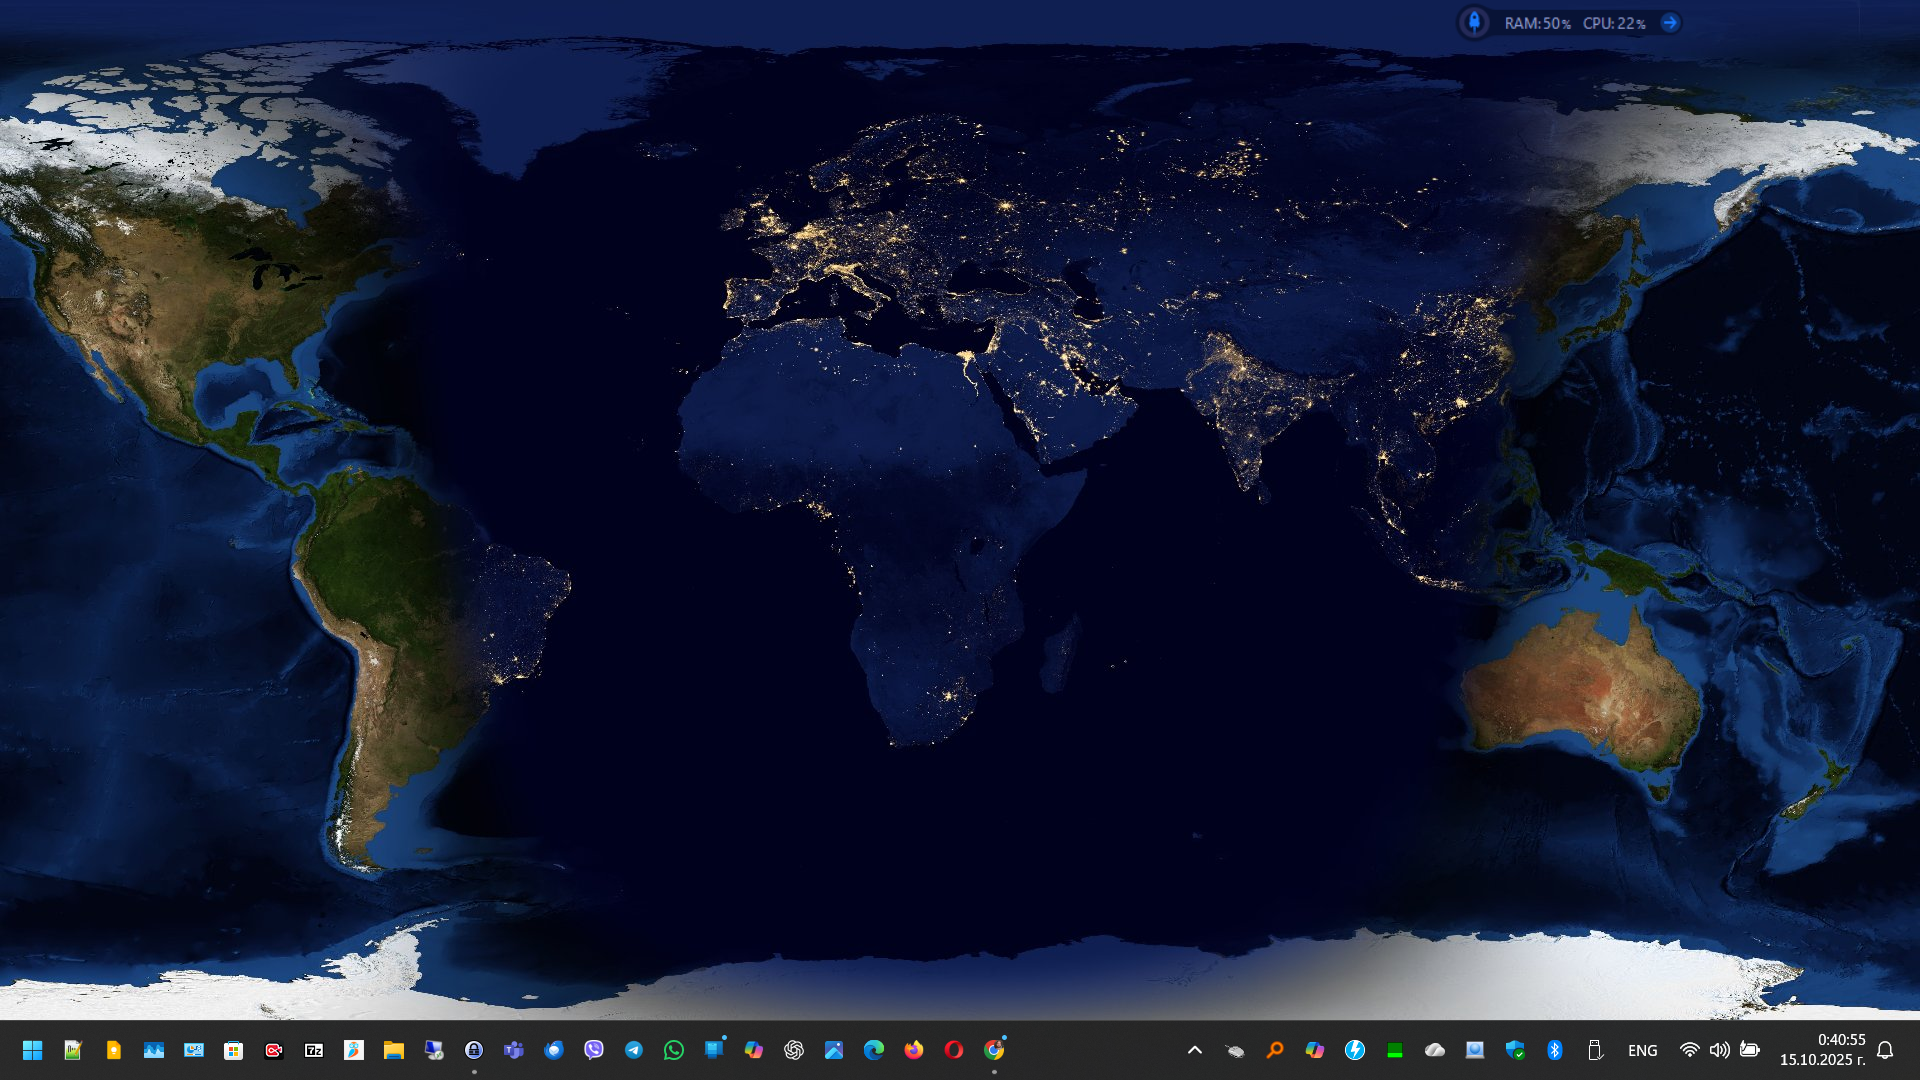Open Microsoft Edge from the taskbar

pos(874,1050)
